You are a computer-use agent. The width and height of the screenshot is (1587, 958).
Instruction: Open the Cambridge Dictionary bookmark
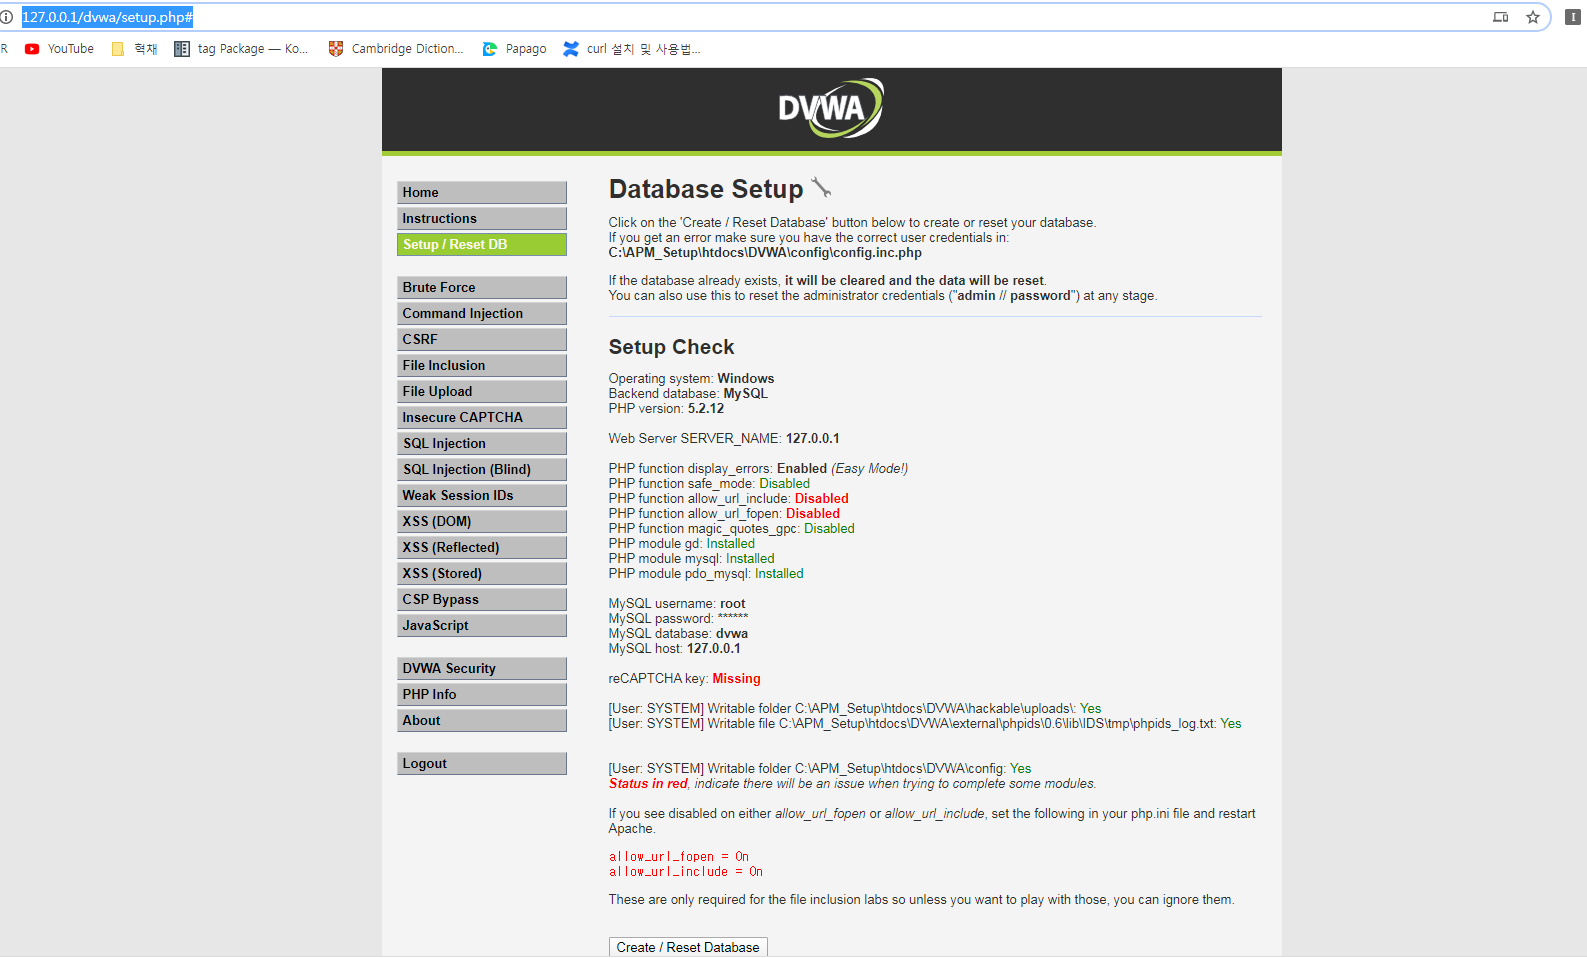(x=396, y=48)
